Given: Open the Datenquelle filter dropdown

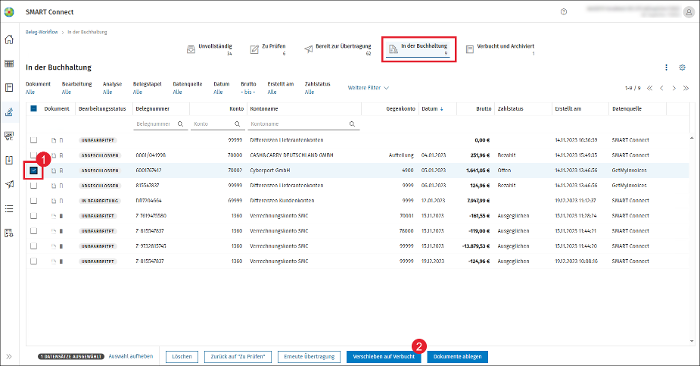Looking at the screenshot, I should coord(188,88).
